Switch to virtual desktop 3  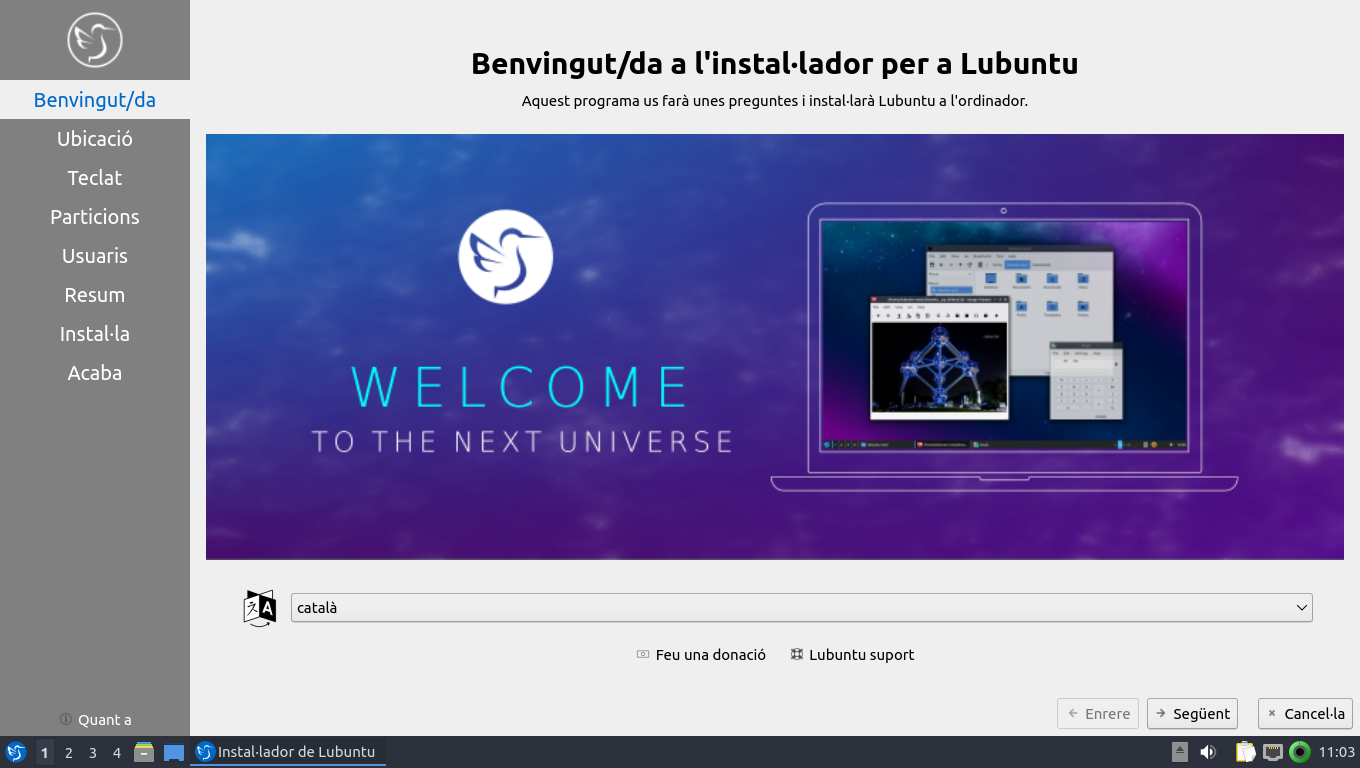(x=93, y=752)
